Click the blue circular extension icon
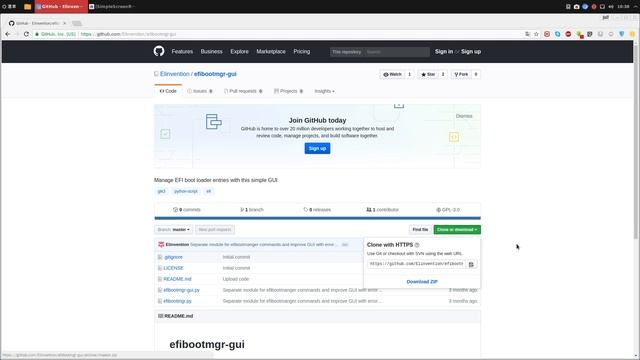 558,34
